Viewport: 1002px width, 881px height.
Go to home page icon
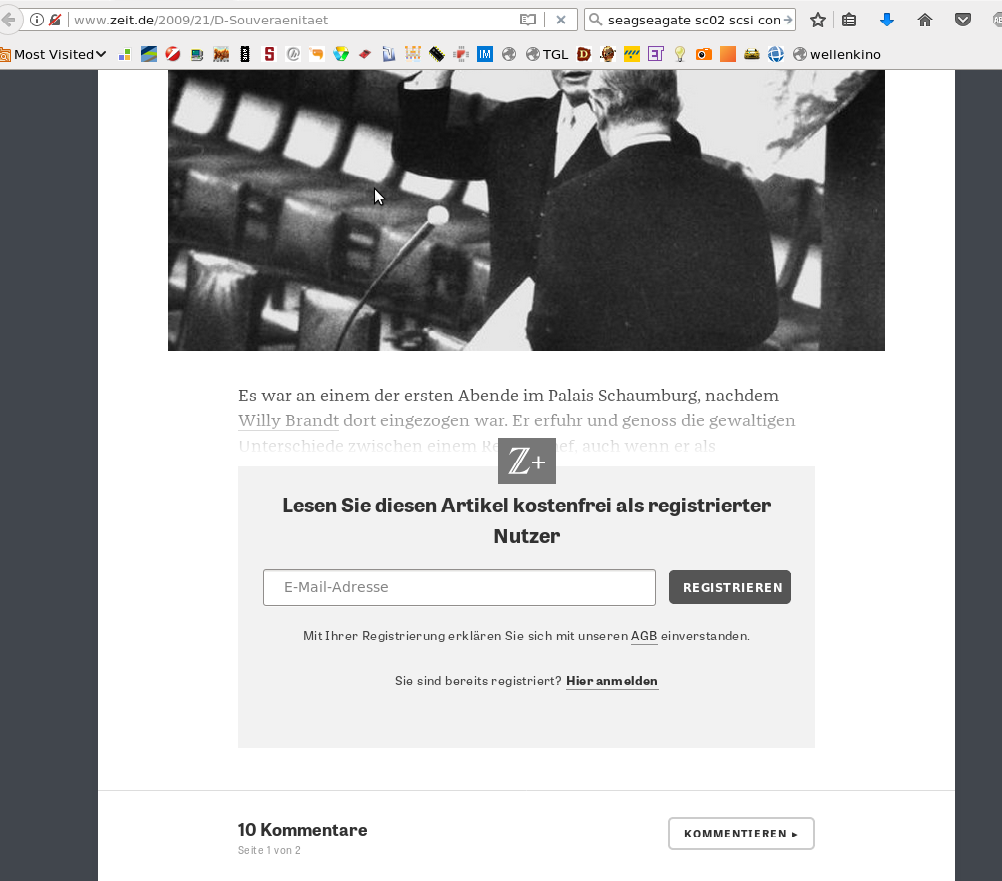(925, 20)
